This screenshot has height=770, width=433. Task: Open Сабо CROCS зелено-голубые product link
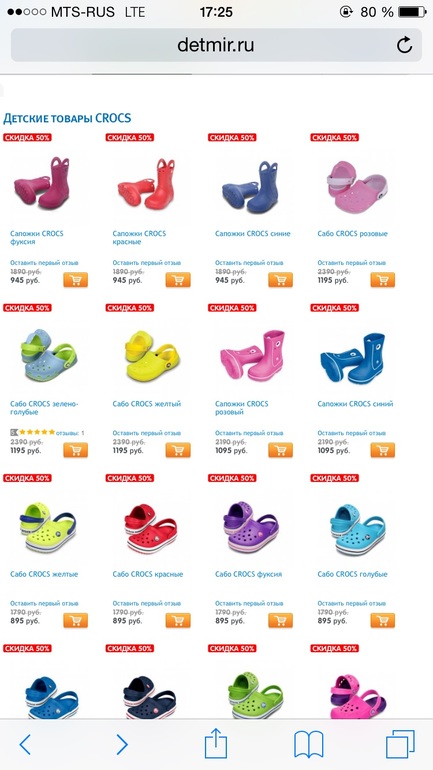tap(44, 408)
